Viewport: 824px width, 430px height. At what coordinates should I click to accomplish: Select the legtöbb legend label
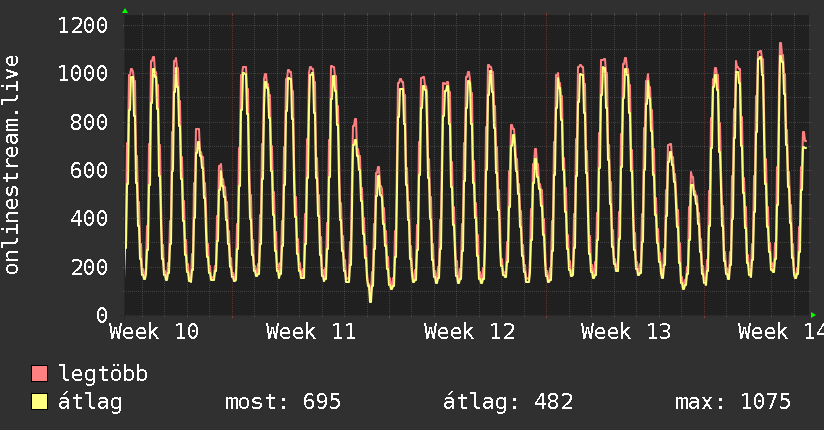point(103,375)
